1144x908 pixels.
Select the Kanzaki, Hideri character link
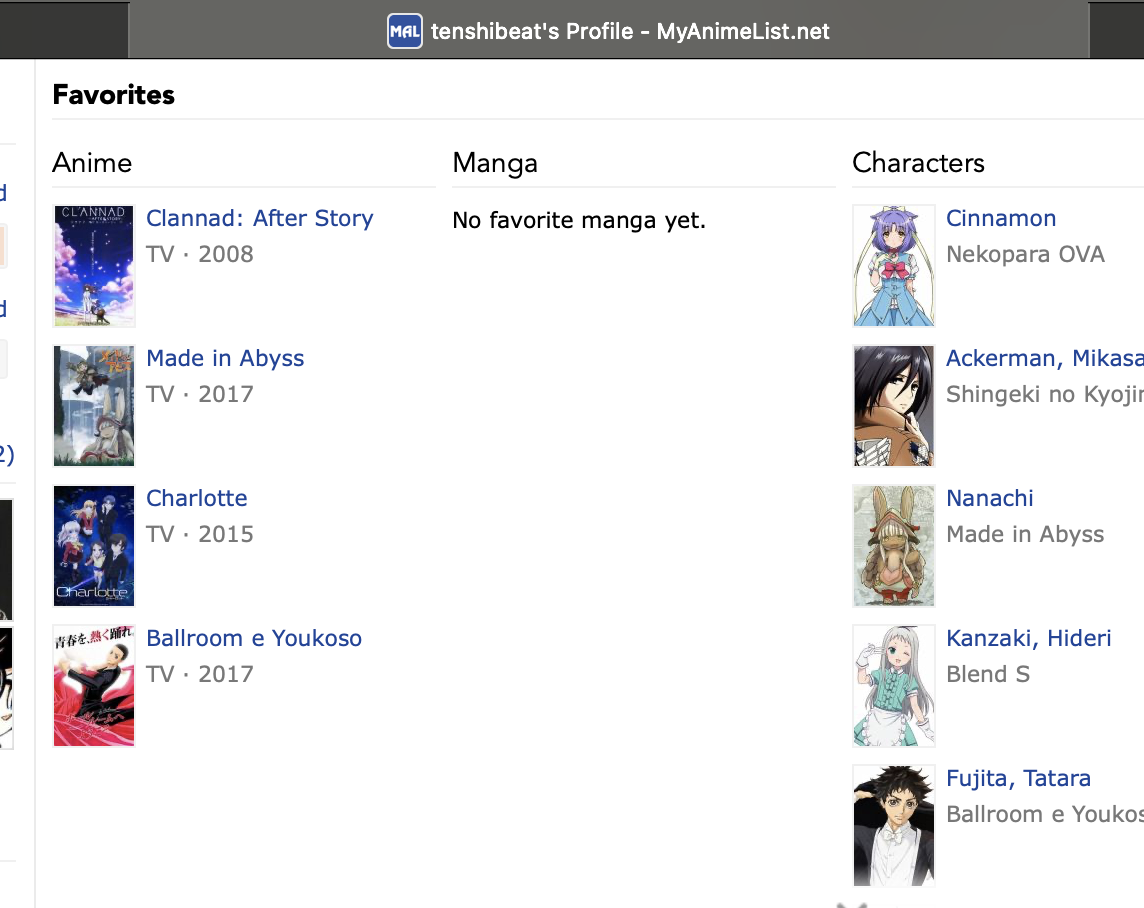pos(1029,639)
